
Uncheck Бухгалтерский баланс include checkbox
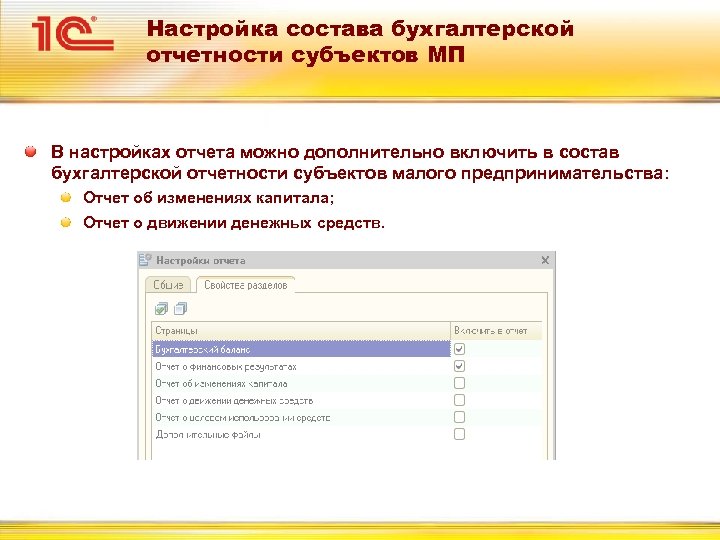pyautogui.click(x=459, y=349)
